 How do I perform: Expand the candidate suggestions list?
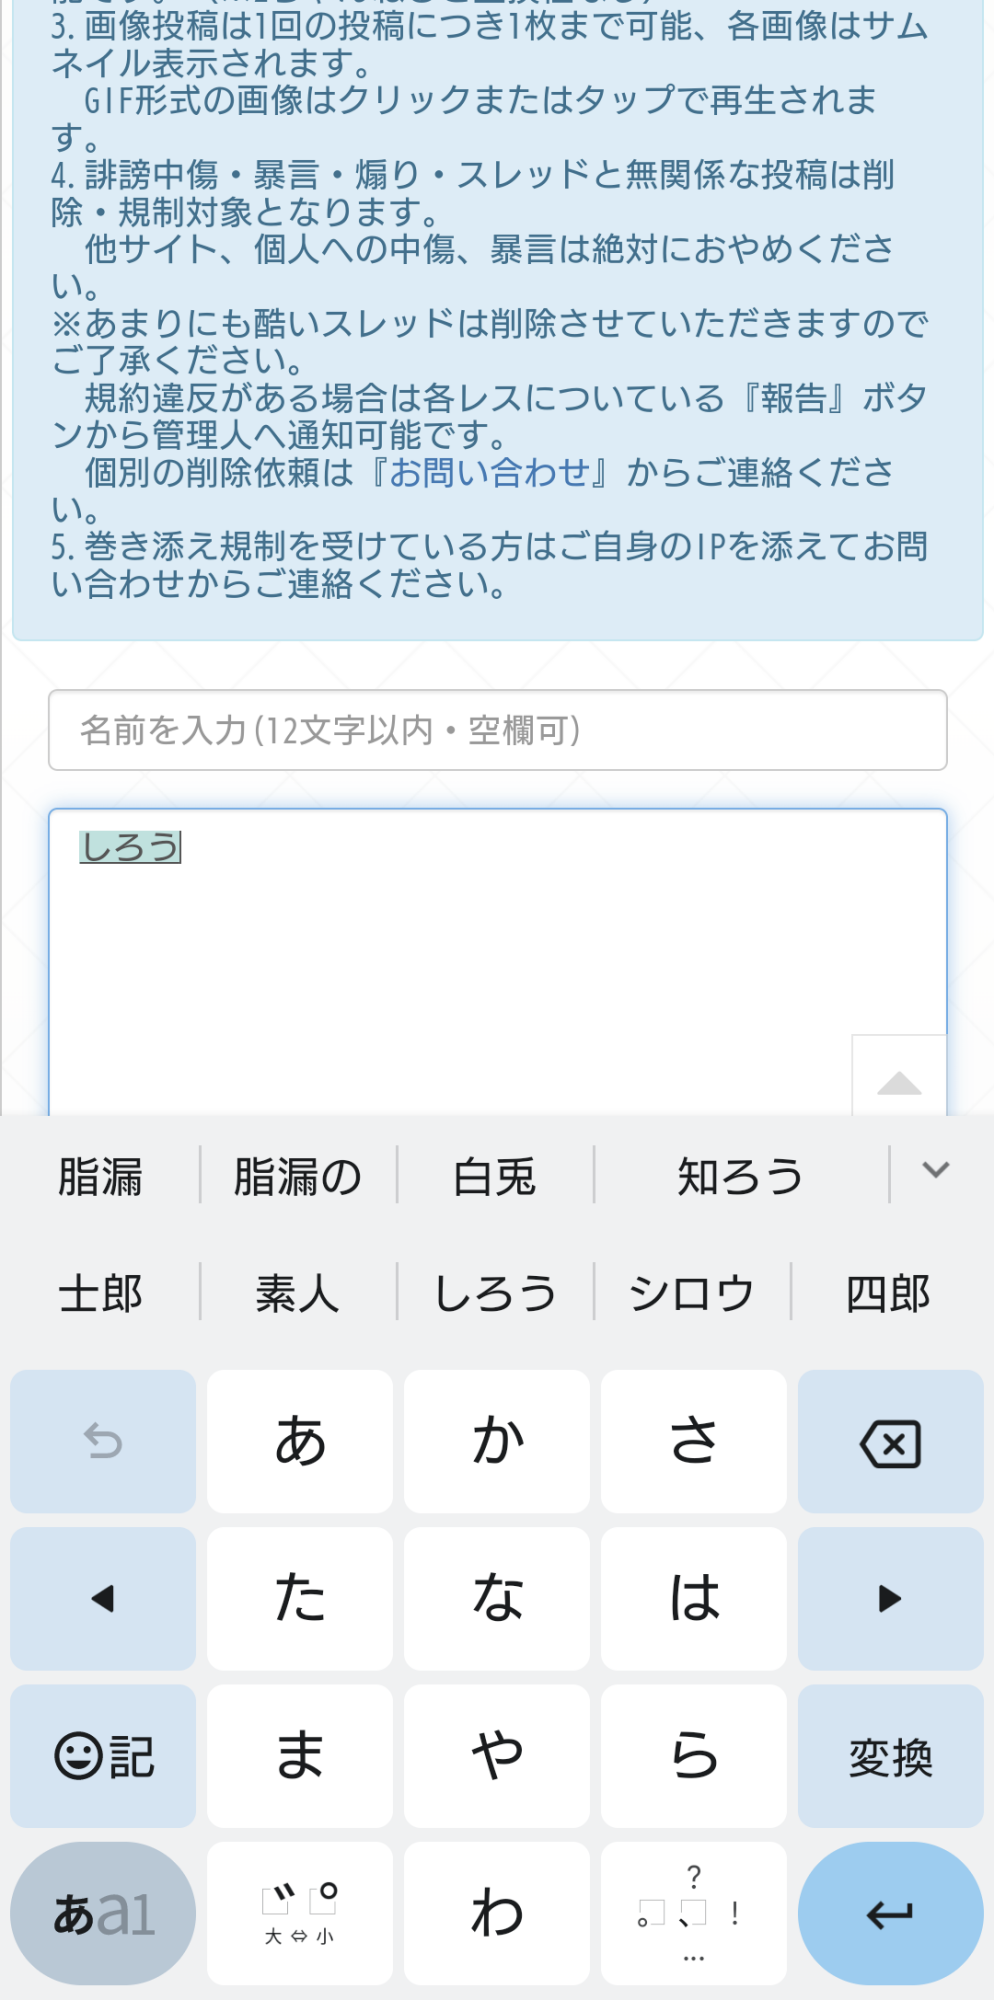point(936,1170)
